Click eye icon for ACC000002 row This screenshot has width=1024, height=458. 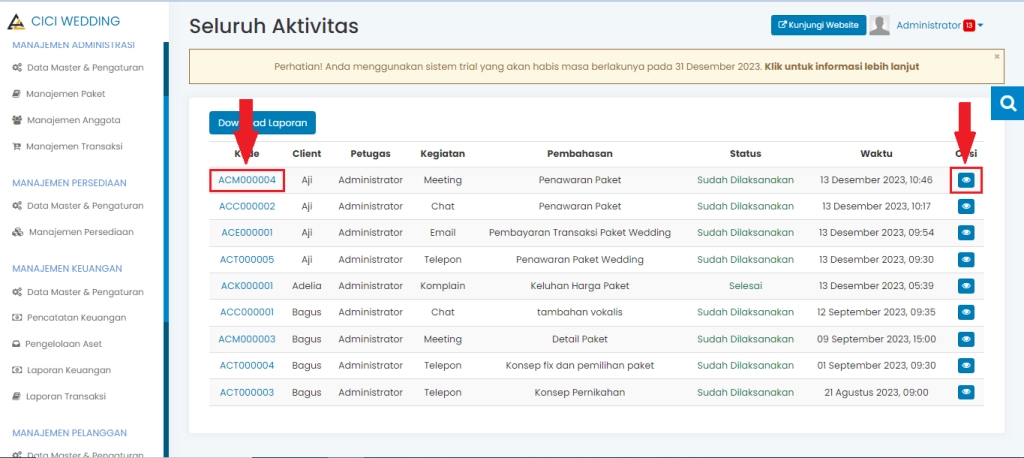966,207
